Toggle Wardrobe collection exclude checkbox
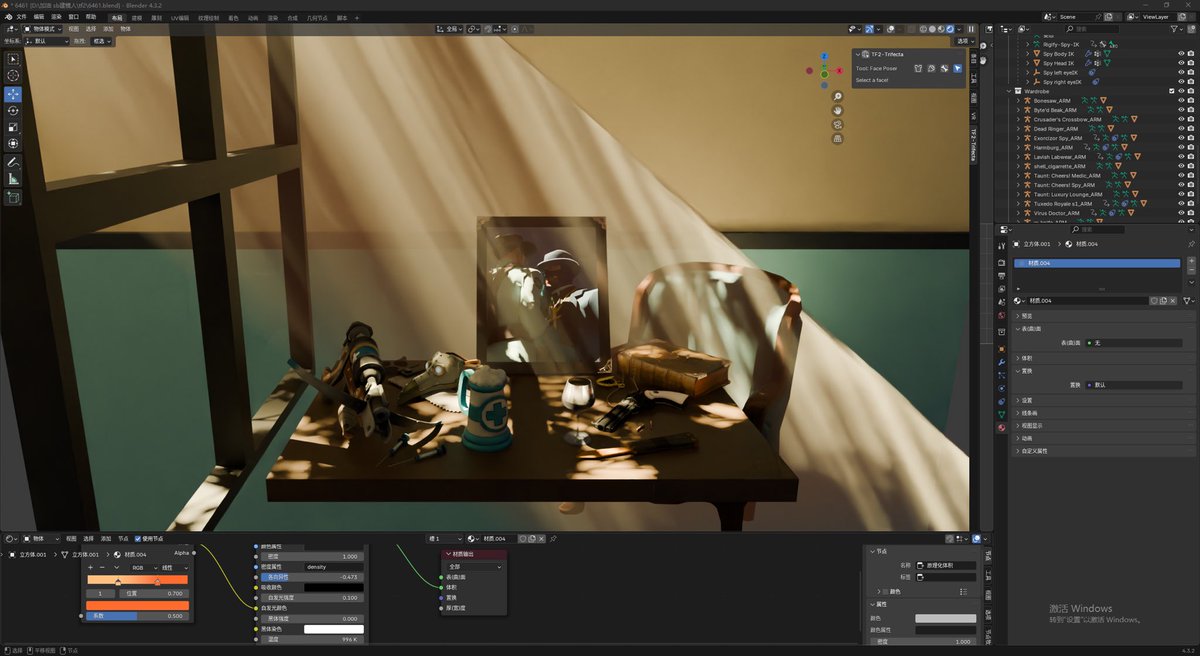Viewport: 1200px width, 656px height. click(x=1171, y=91)
